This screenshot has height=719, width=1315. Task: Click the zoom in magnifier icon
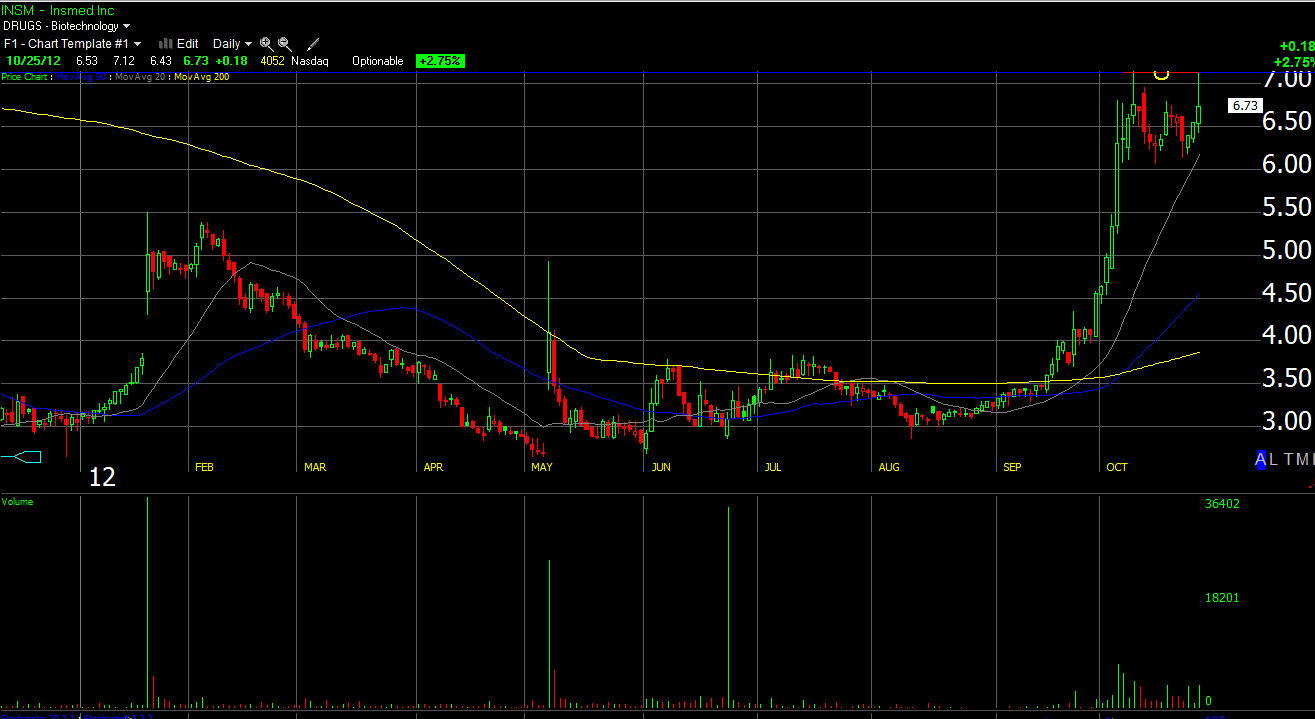click(266, 44)
